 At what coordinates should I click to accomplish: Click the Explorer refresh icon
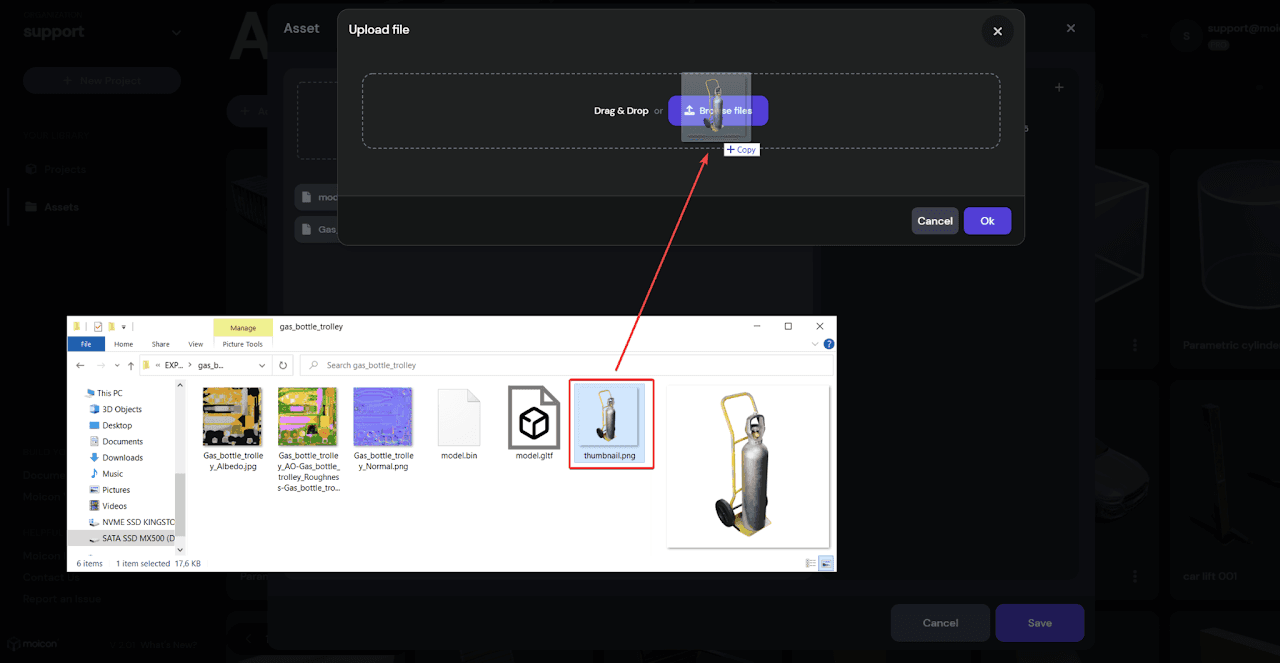pos(283,365)
